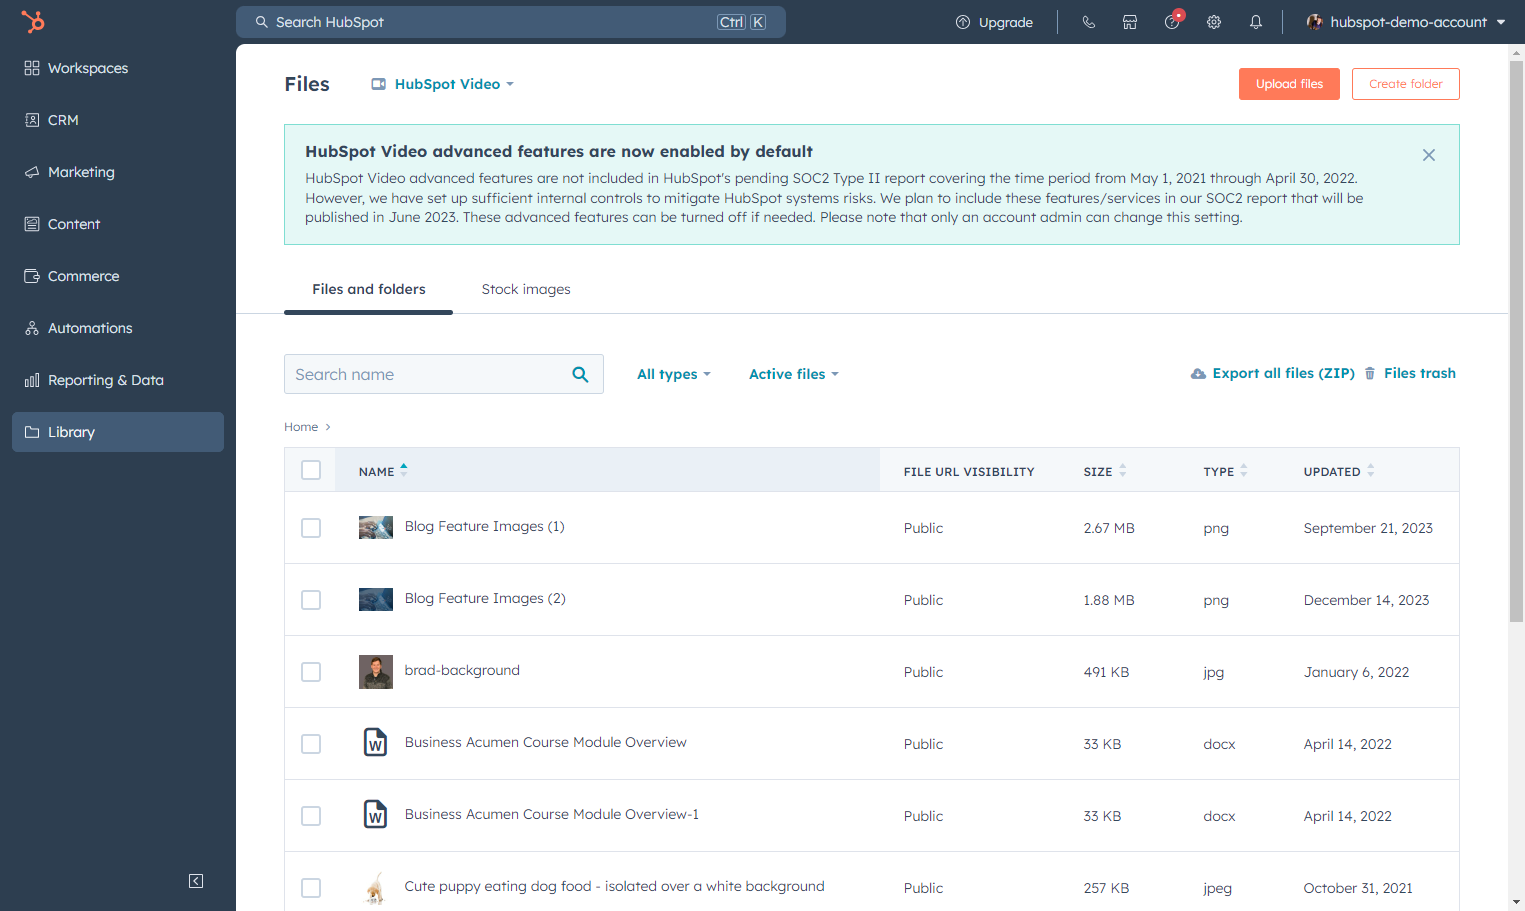Check the Blog Feature Images (1) row

[x=311, y=528]
